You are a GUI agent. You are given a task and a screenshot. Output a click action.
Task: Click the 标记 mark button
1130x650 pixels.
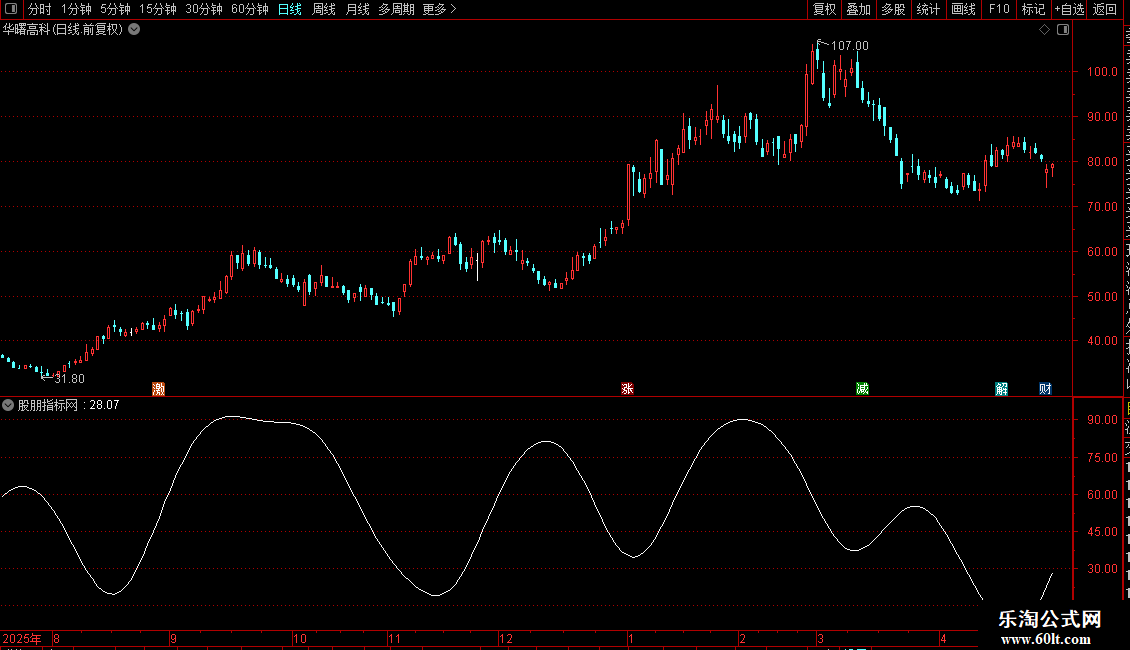tap(1033, 9)
